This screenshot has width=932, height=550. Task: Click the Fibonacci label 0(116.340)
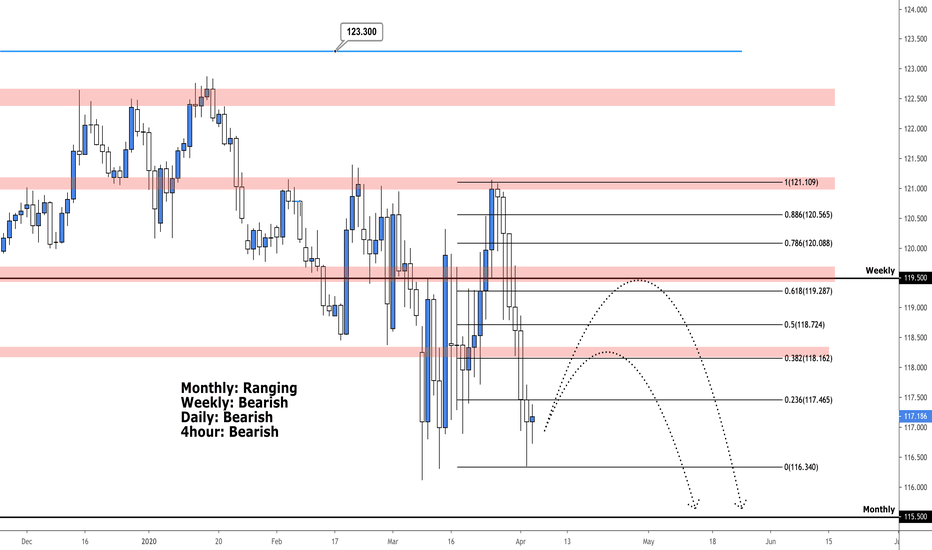tap(801, 467)
